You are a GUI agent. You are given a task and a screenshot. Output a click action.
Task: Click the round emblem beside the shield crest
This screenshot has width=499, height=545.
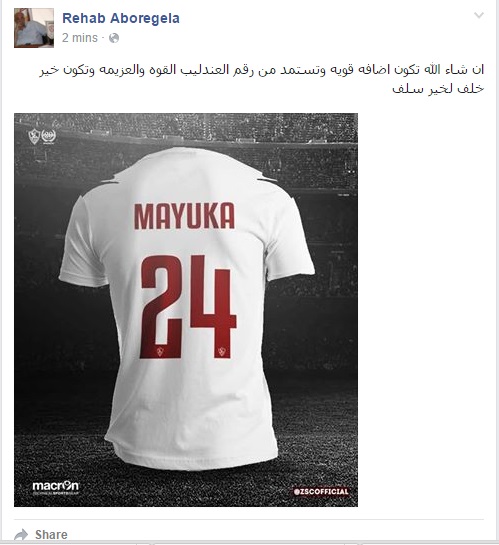coord(48,136)
